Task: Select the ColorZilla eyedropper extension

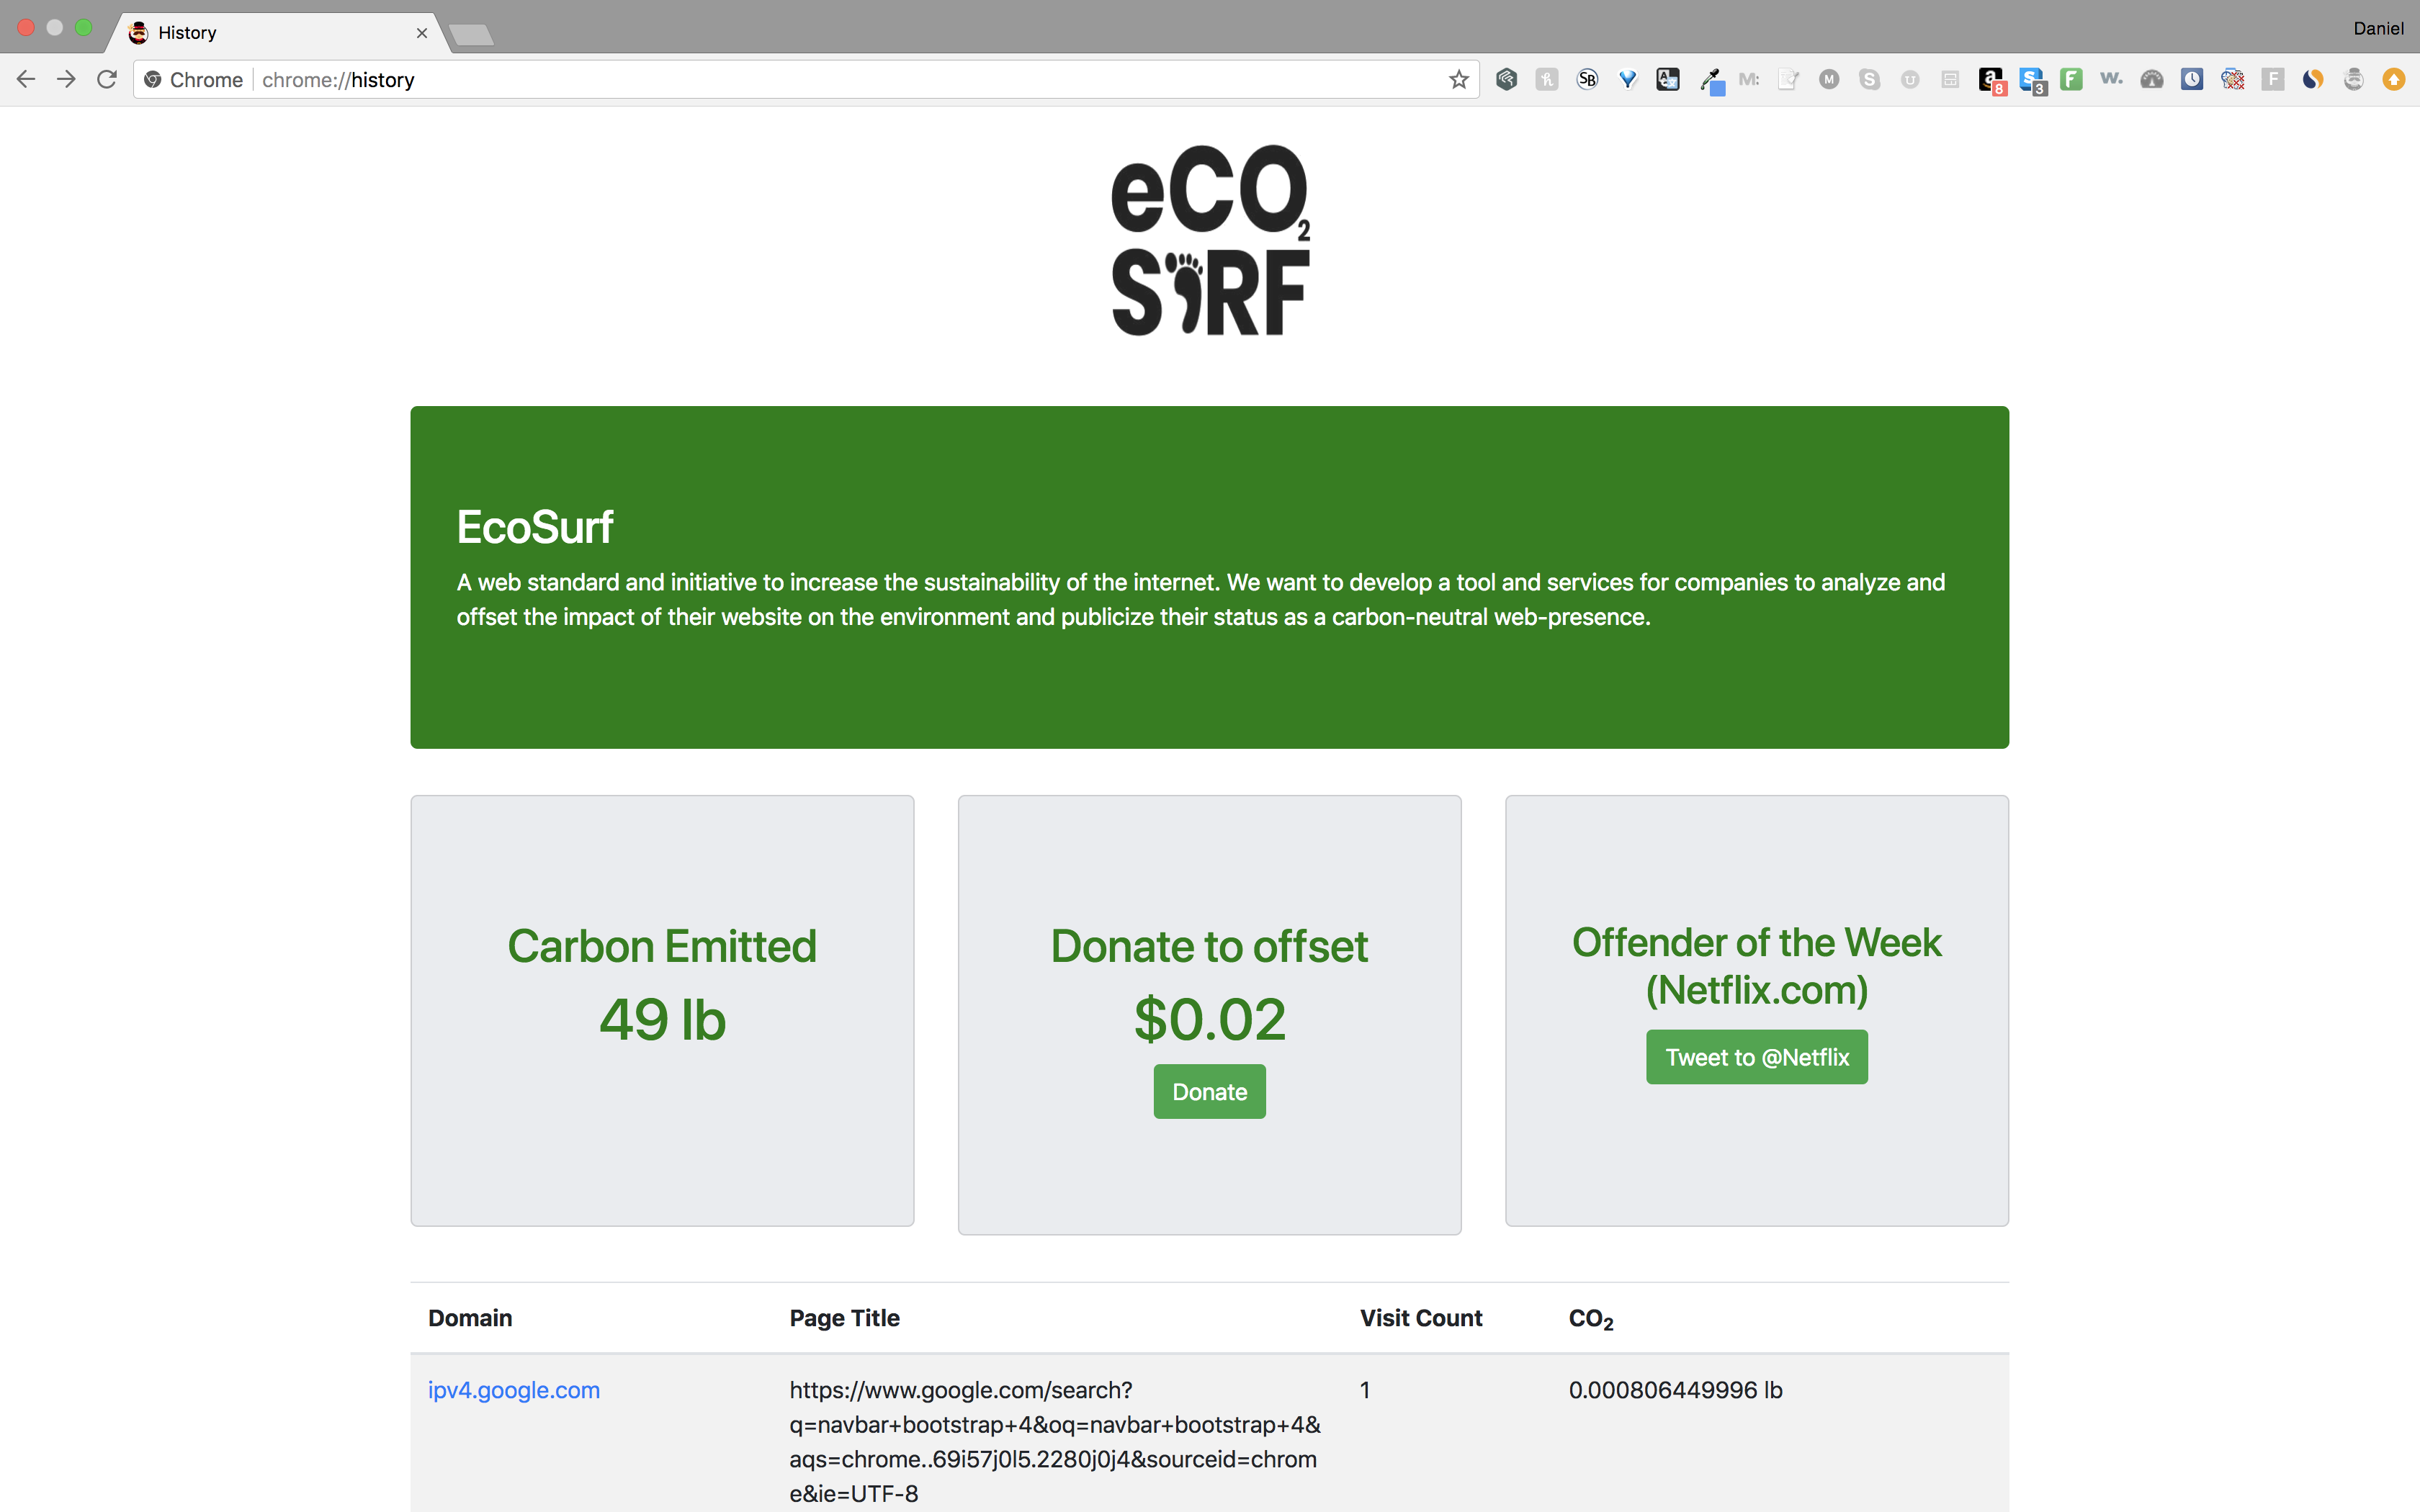Action: (1712, 79)
